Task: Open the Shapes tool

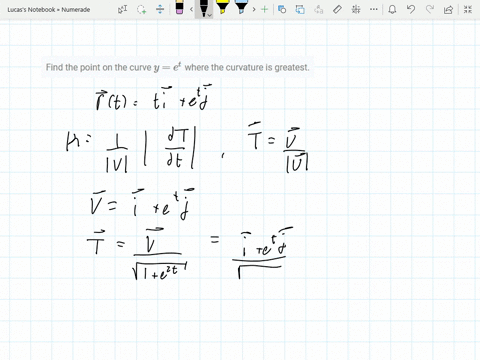Action: tap(282, 9)
